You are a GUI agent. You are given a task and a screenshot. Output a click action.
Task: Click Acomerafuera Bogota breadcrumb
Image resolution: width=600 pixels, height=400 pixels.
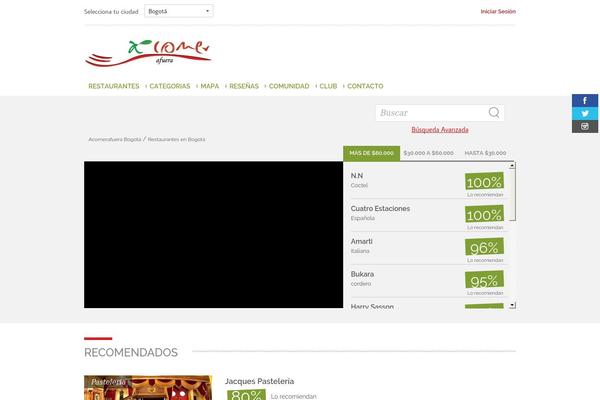click(x=115, y=139)
